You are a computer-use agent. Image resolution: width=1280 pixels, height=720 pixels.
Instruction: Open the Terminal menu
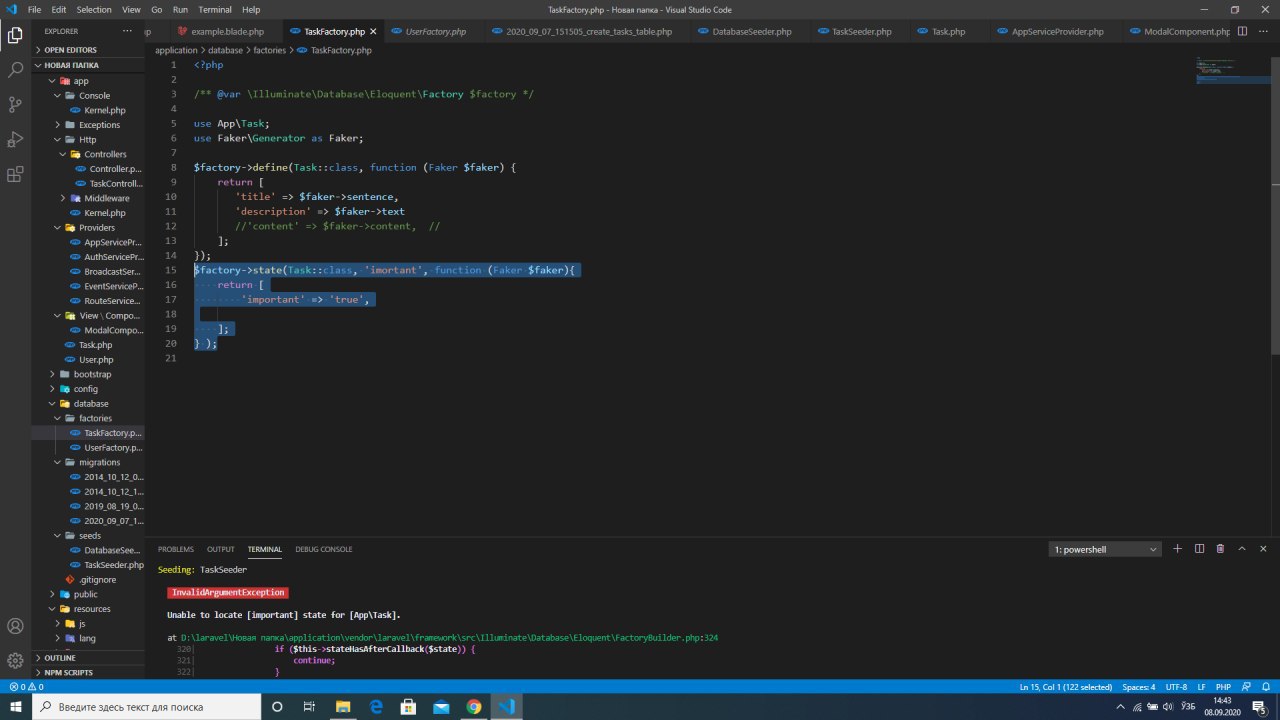[215, 9]
